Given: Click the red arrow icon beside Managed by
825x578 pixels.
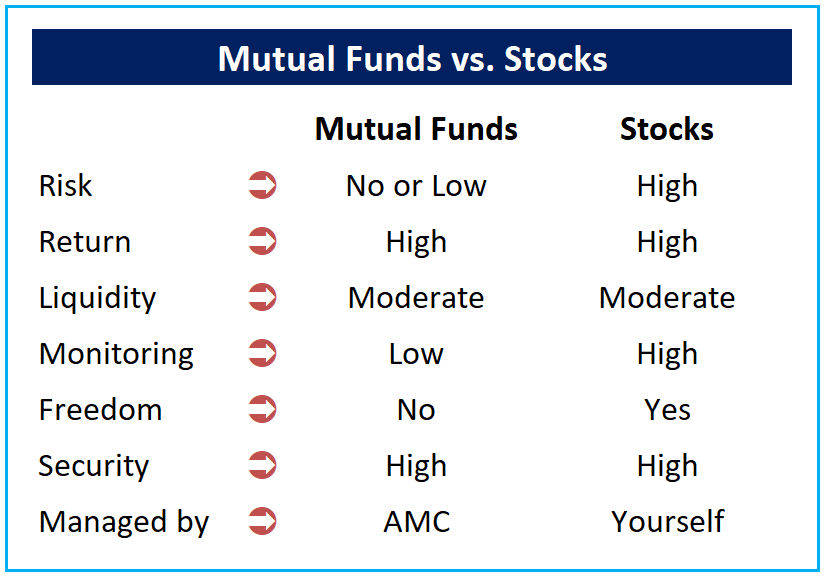Looking at the screenshot, I should 262,522.
